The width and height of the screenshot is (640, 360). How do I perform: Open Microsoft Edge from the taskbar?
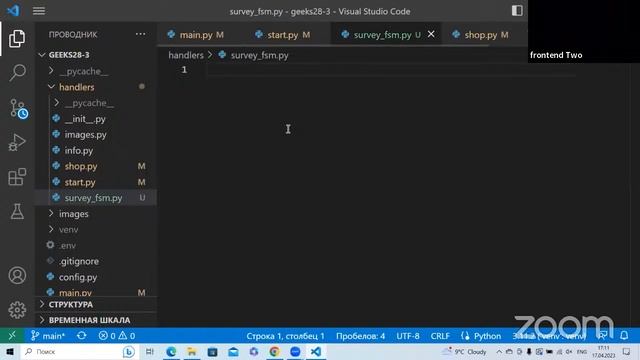click(x=171, y=351)
